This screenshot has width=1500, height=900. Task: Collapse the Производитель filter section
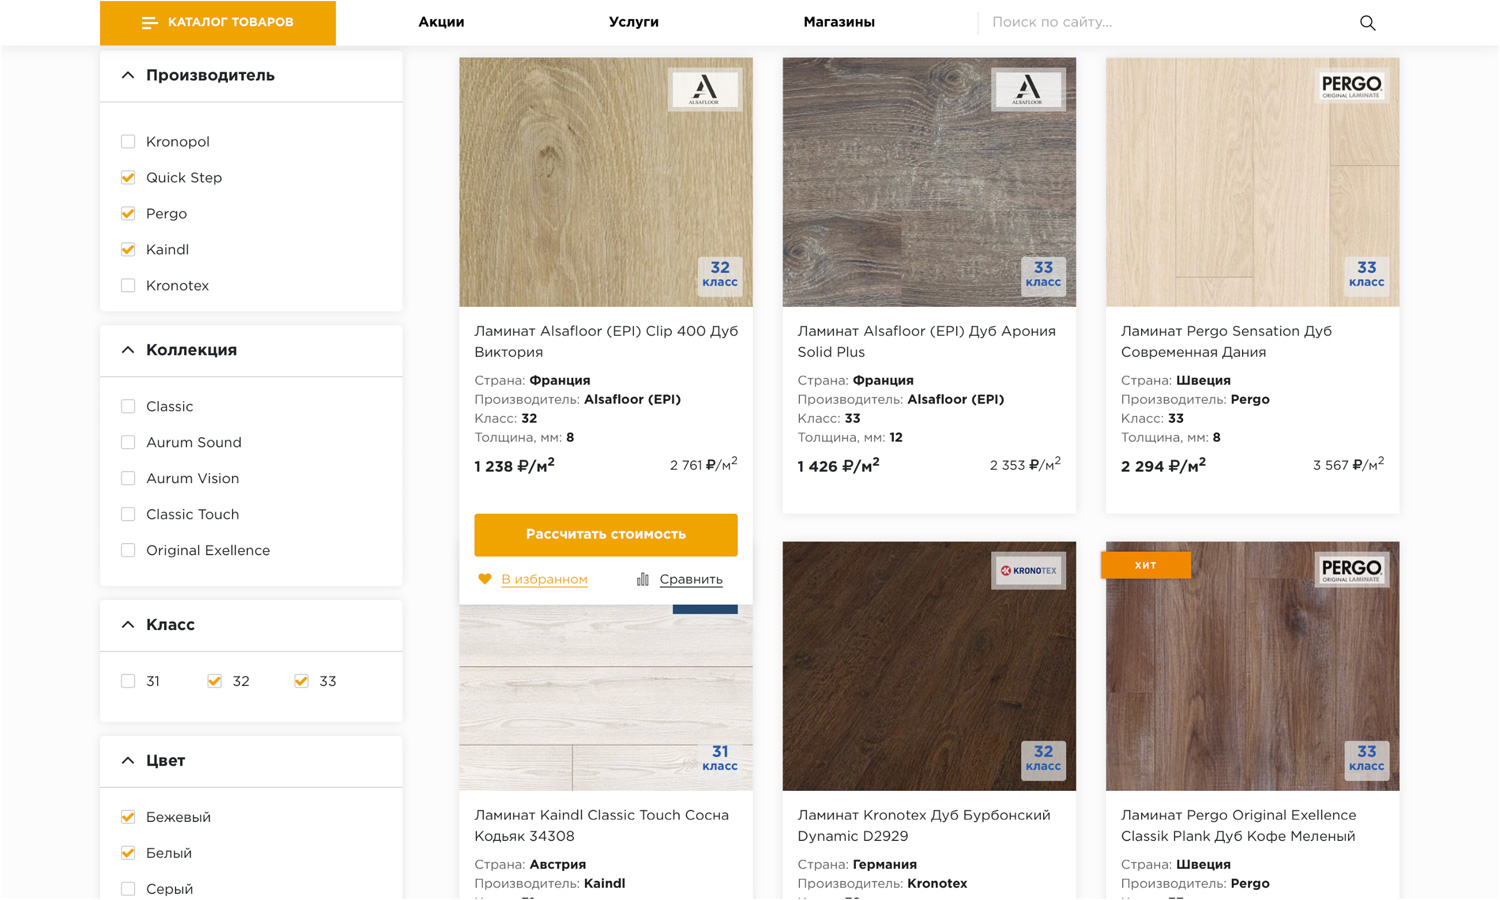(x=128, y=75)
